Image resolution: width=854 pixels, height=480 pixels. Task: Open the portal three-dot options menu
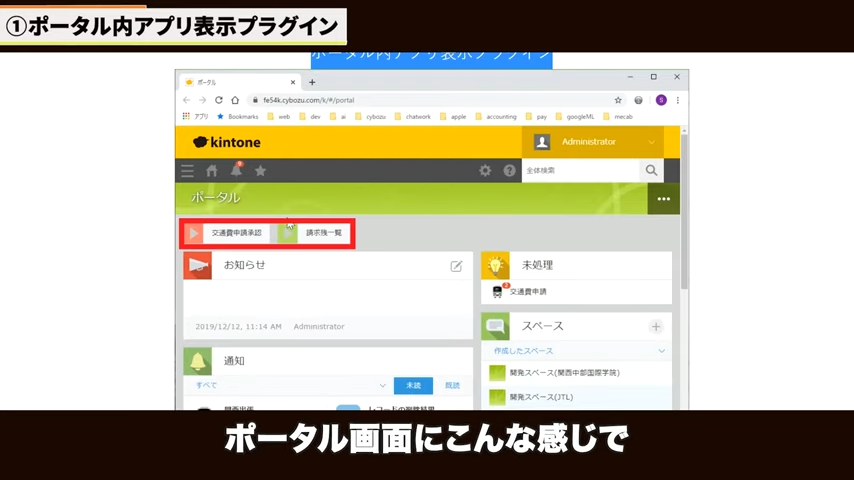(663, 199)
